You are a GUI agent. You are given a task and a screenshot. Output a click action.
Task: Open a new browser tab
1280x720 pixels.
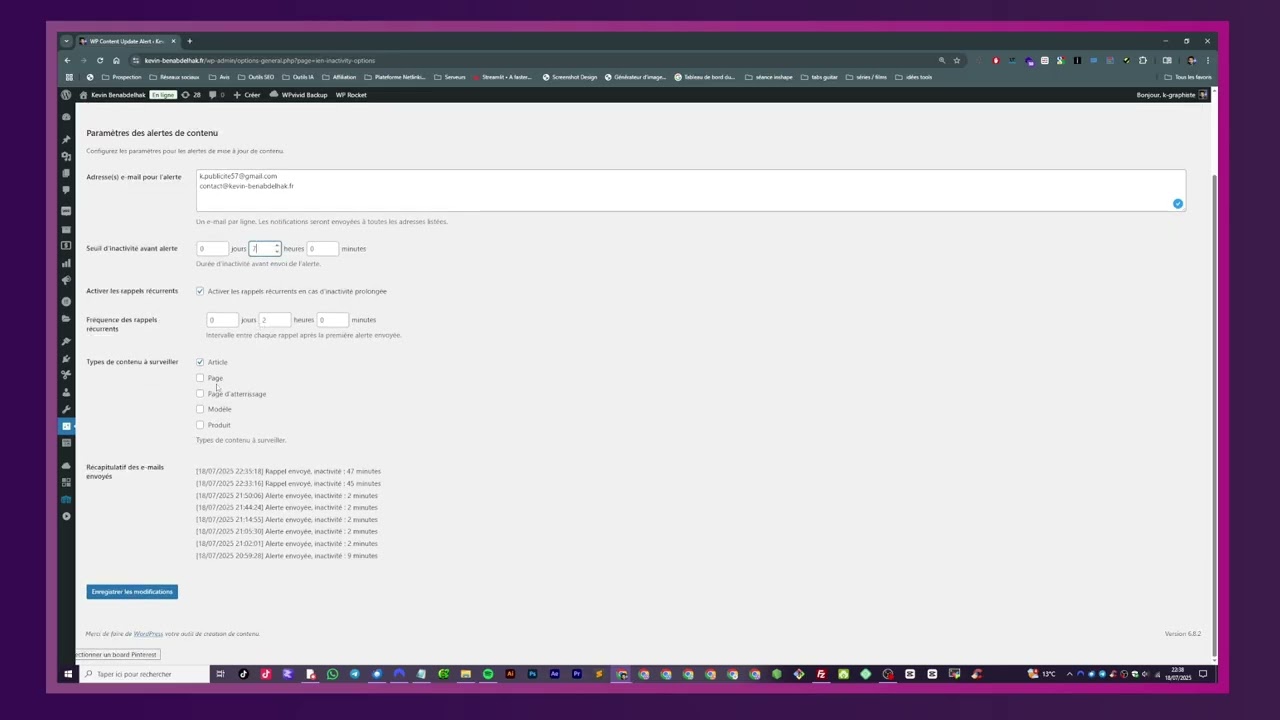pos(189,41)
